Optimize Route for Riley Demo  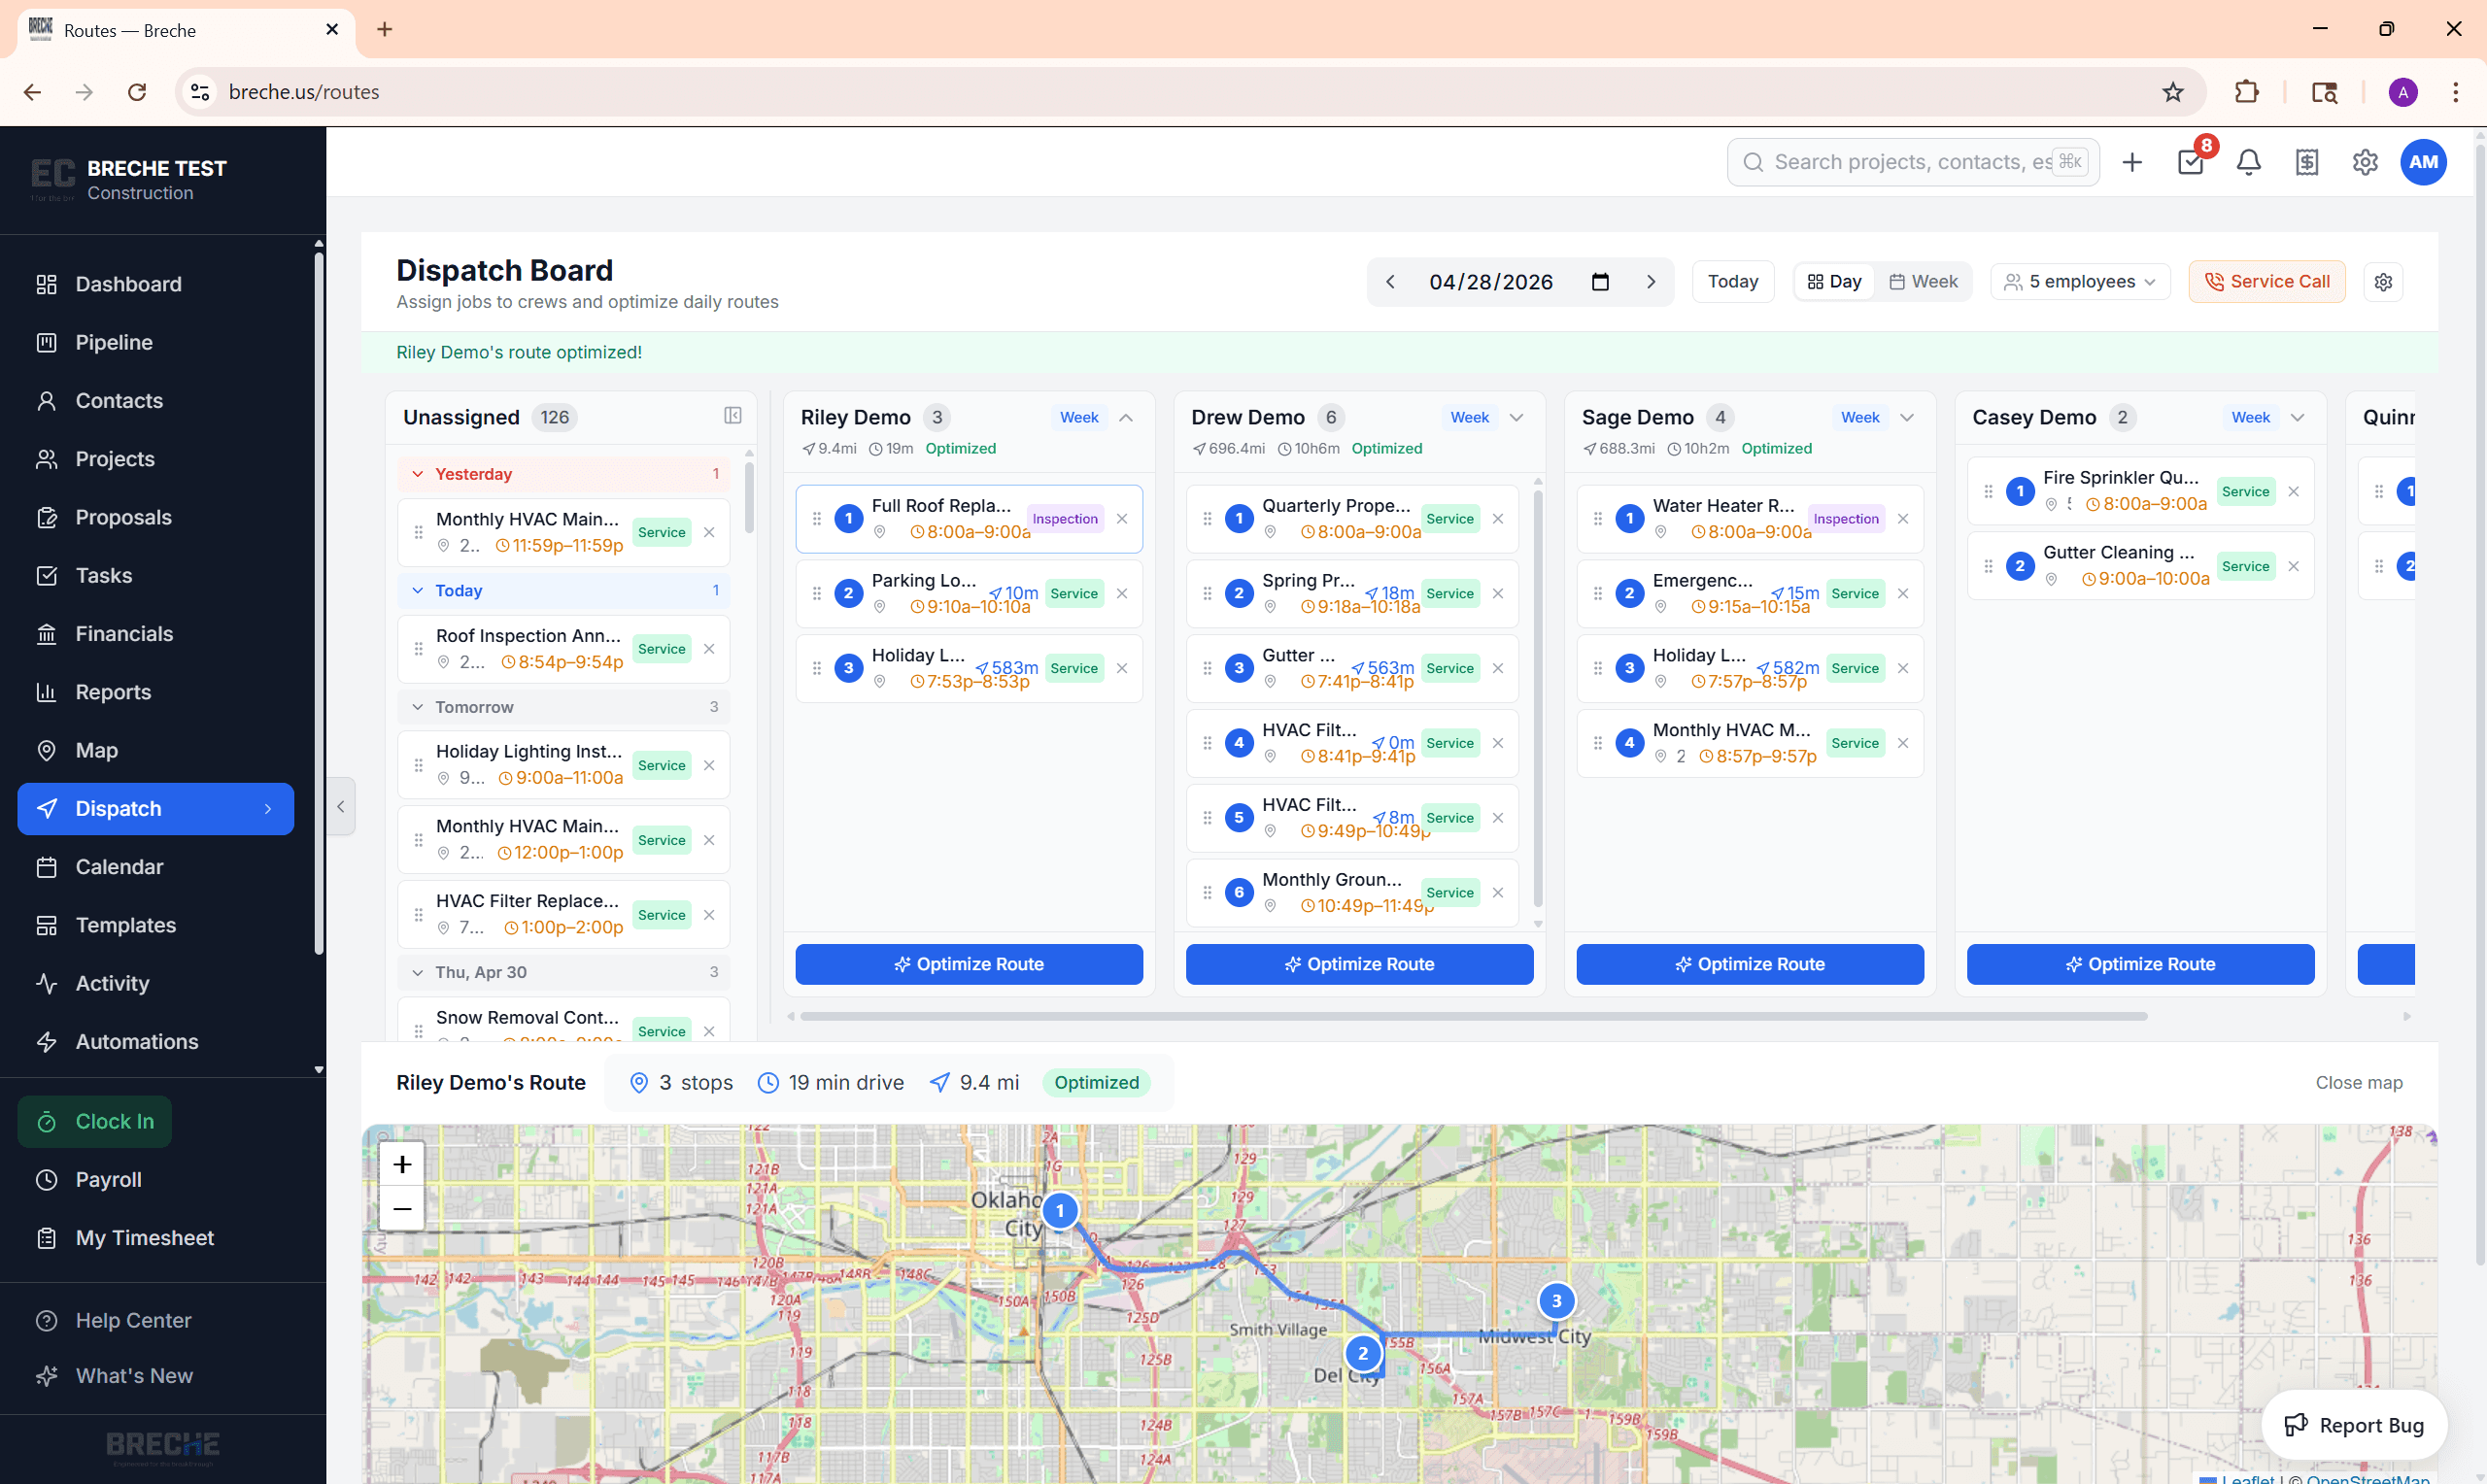[x=969, y=964]
